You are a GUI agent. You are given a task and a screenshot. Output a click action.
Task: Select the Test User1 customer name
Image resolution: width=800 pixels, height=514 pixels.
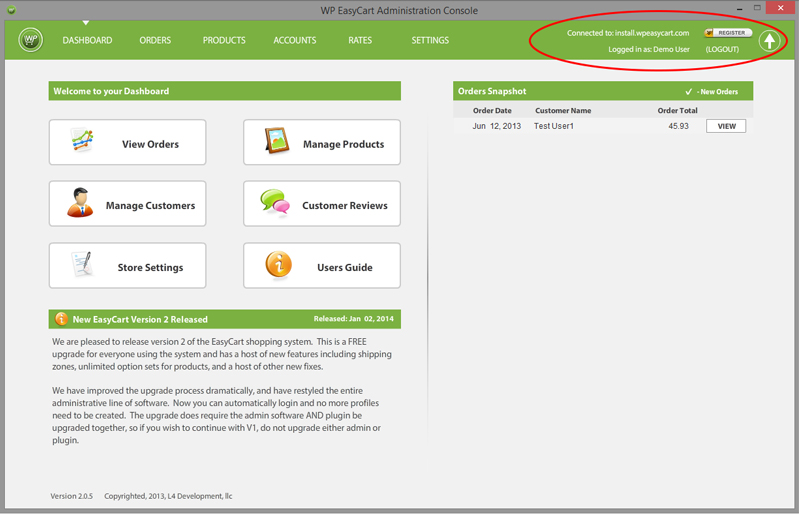click(554, 126)
